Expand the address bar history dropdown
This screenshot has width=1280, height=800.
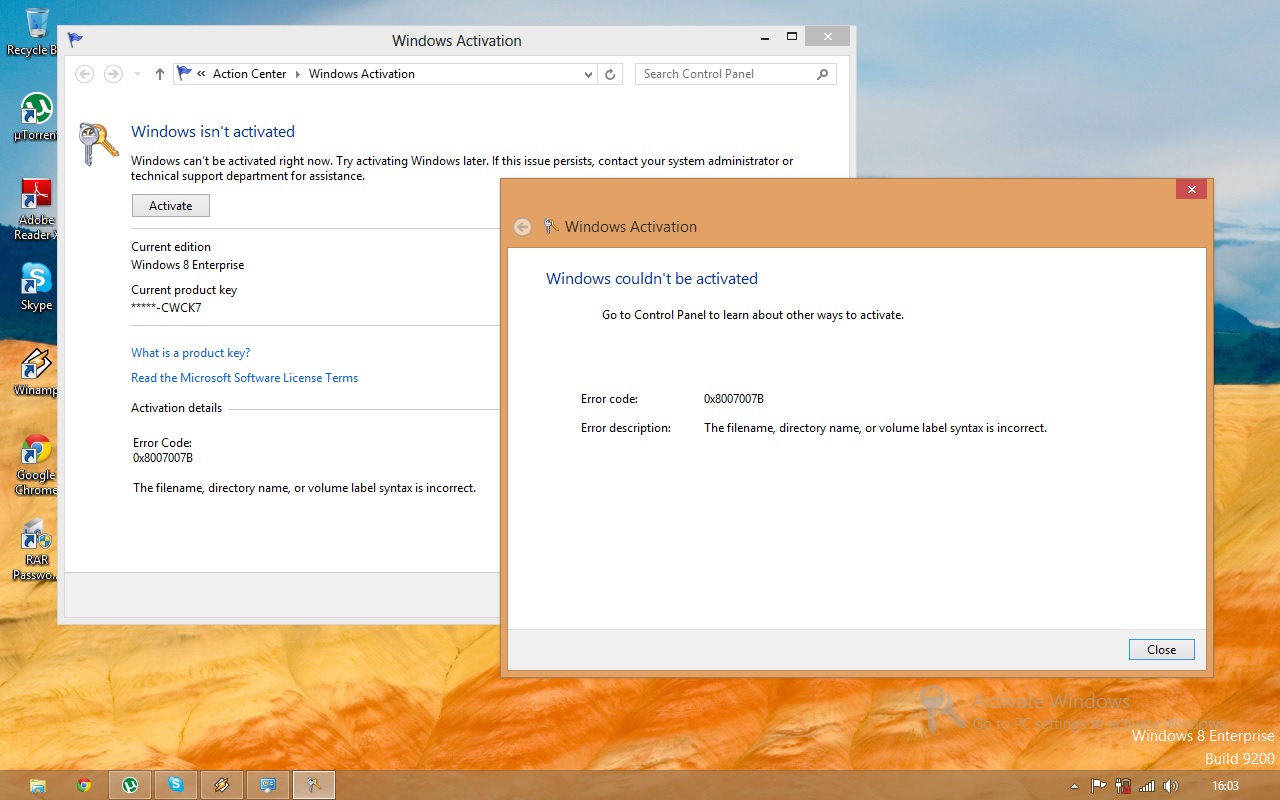588,74
